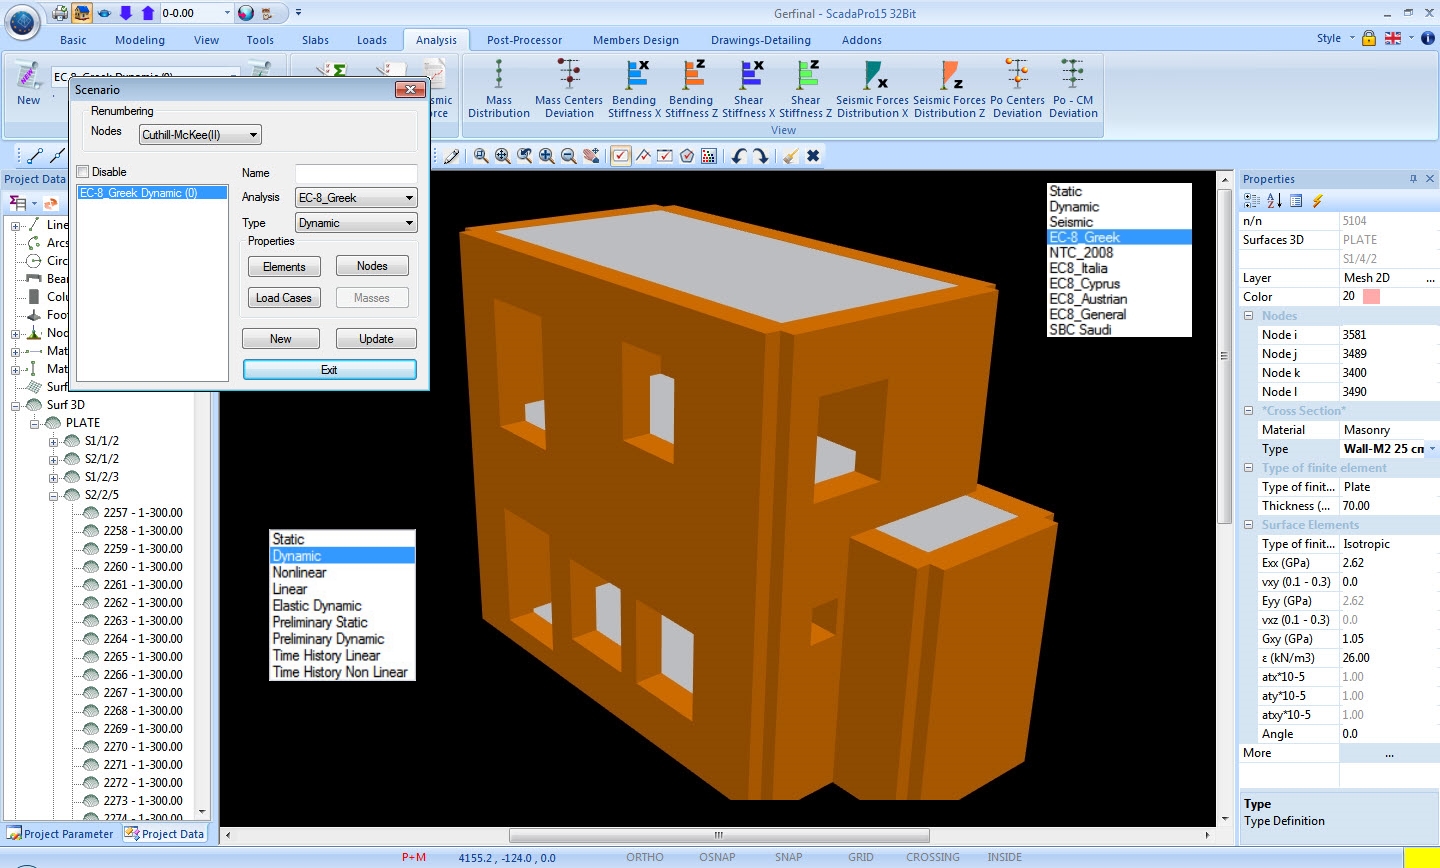Click the pink Color swatch in Properties
This screenshot has height=868, width=1440.
(x=1371, y=297)
